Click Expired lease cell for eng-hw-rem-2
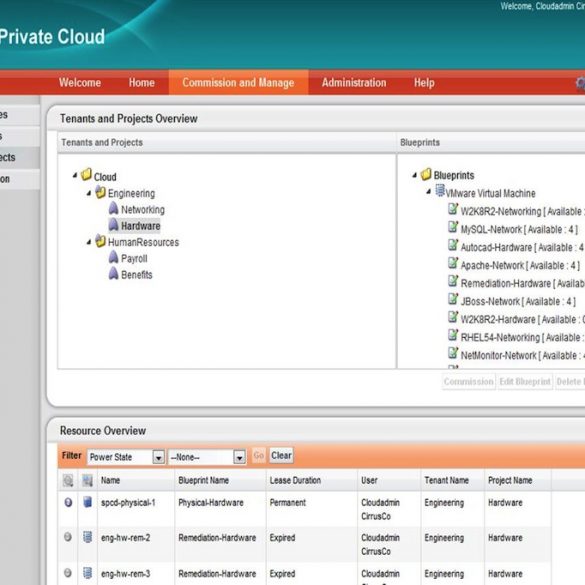 click(x=282, y=538)
